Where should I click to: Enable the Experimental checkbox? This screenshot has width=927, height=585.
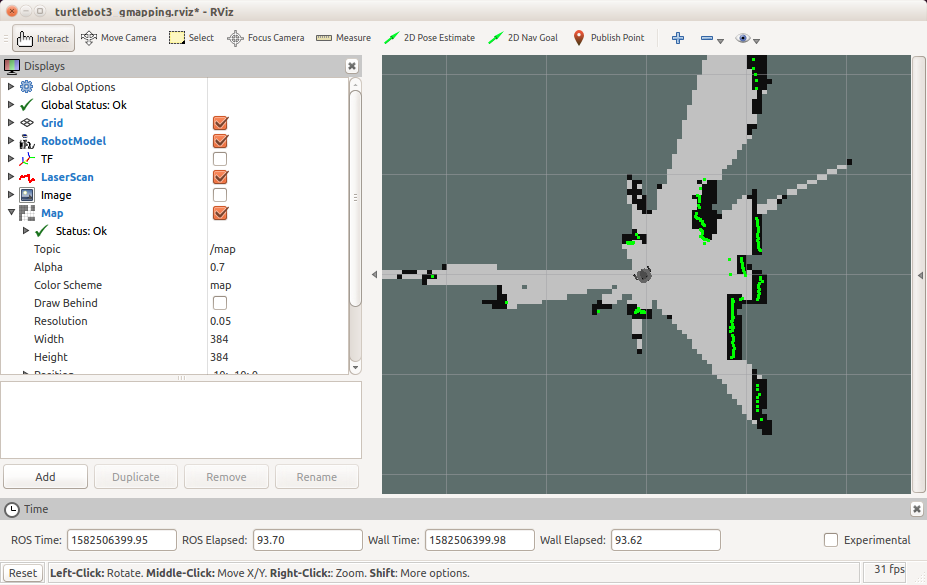click(x=831, y=540)
